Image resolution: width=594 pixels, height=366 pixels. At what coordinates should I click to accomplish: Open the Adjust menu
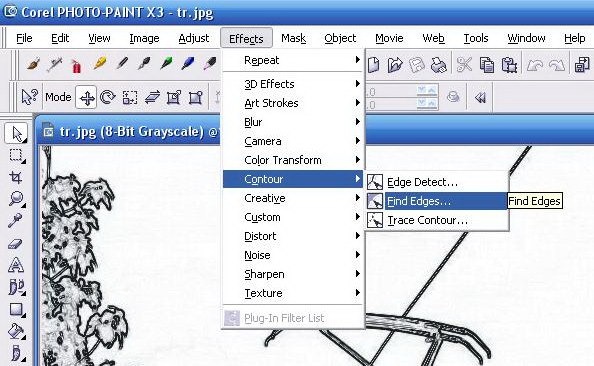tap(194, 38)
